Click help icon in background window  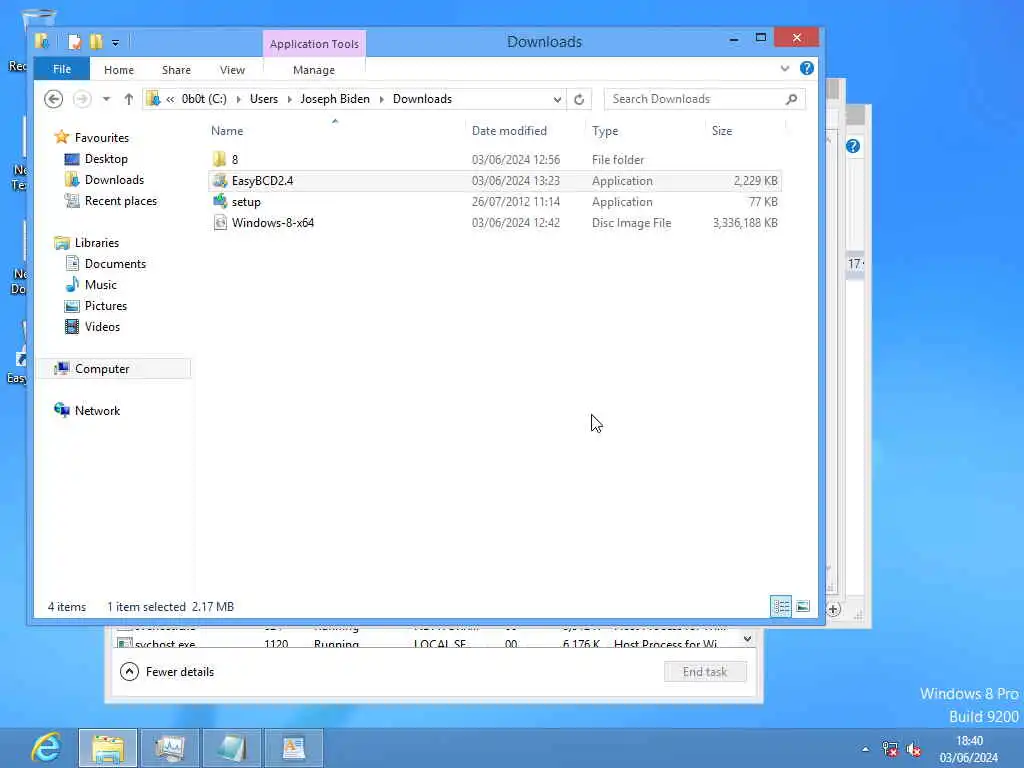(852, 146)
